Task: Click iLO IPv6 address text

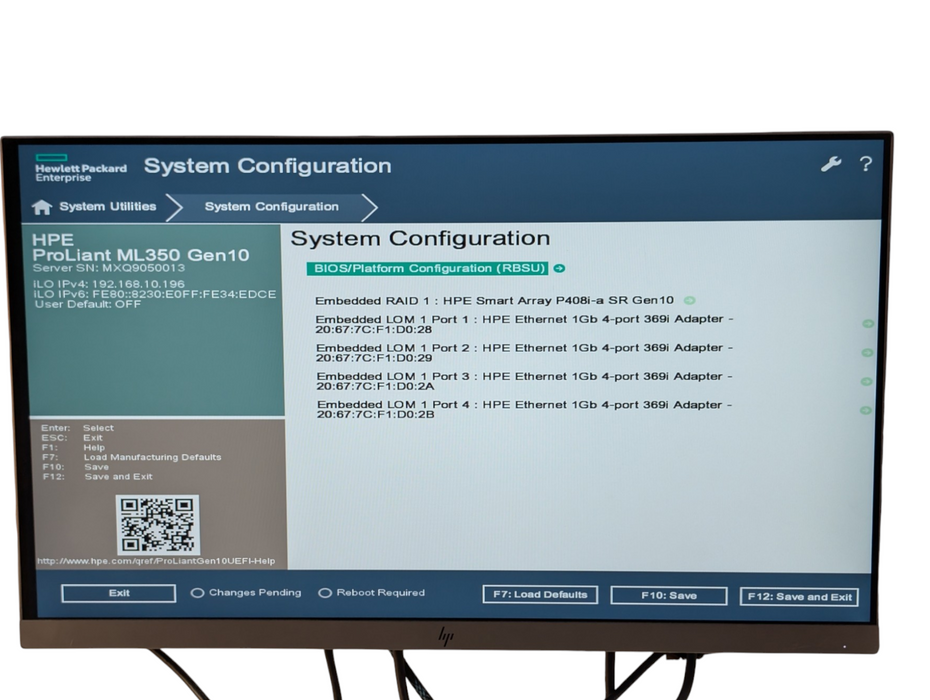Action: 155,294
